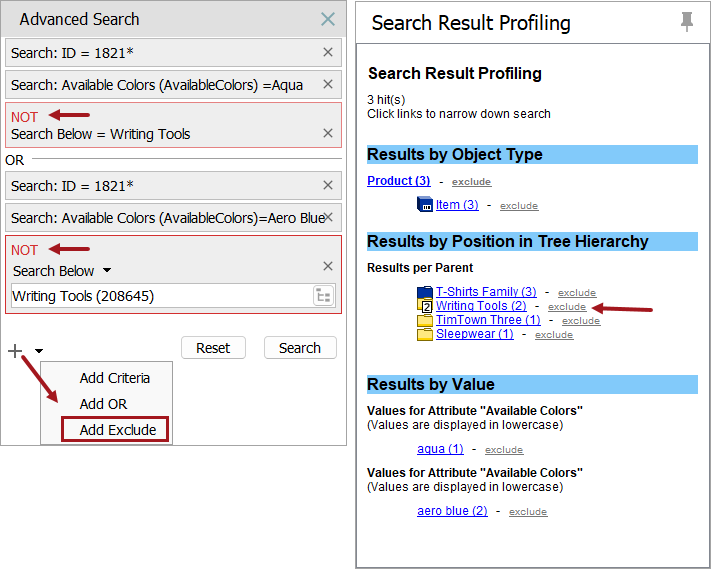Exclude Sleepwear from results

[554, 335]
